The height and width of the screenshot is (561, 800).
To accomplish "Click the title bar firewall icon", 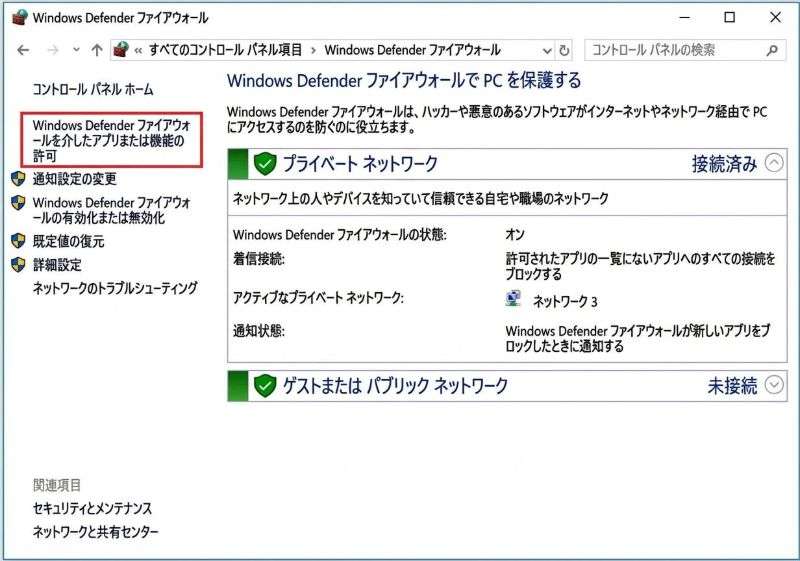I will coord(19,17).
